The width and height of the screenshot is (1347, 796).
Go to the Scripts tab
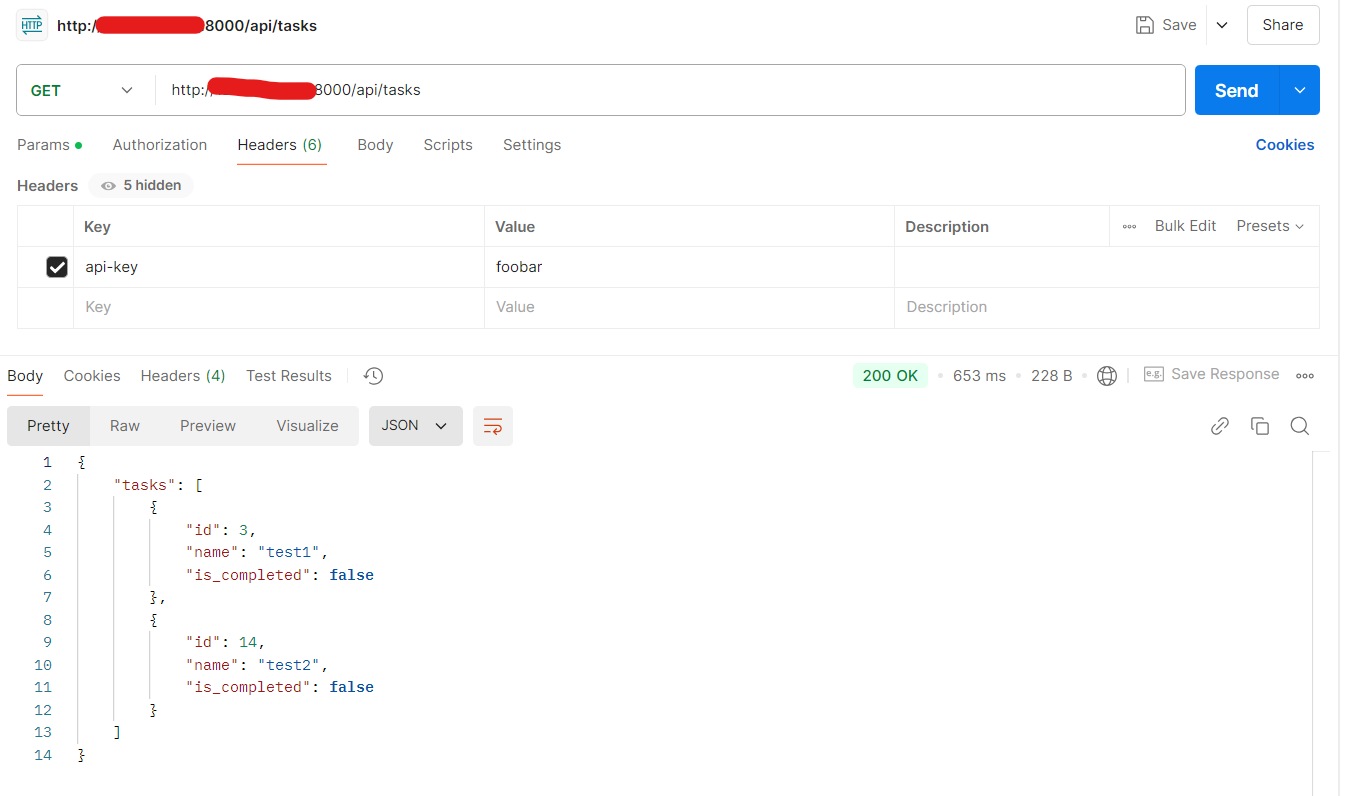[448, 145]
